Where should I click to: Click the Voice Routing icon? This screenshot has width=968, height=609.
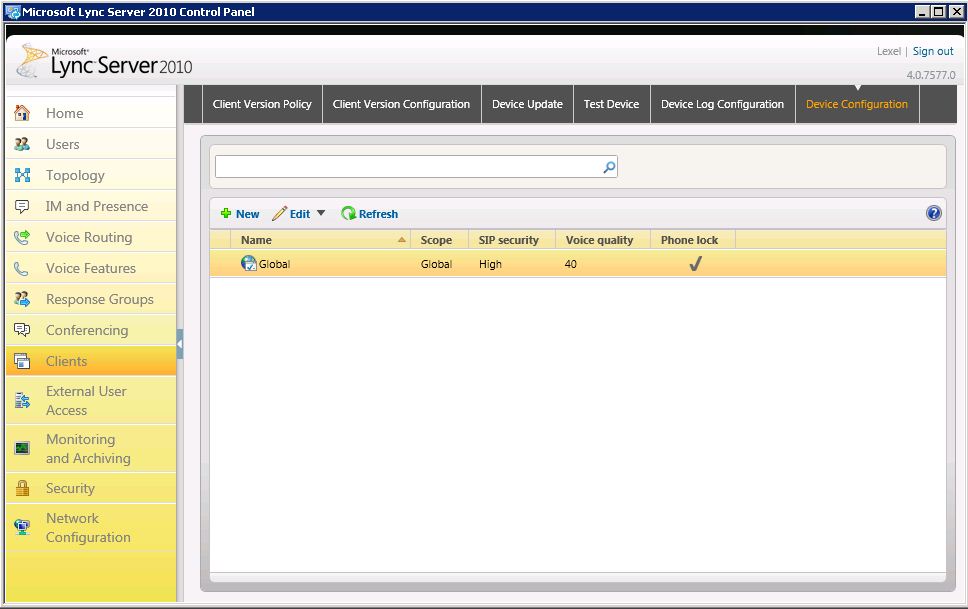[x=22, y=237]
